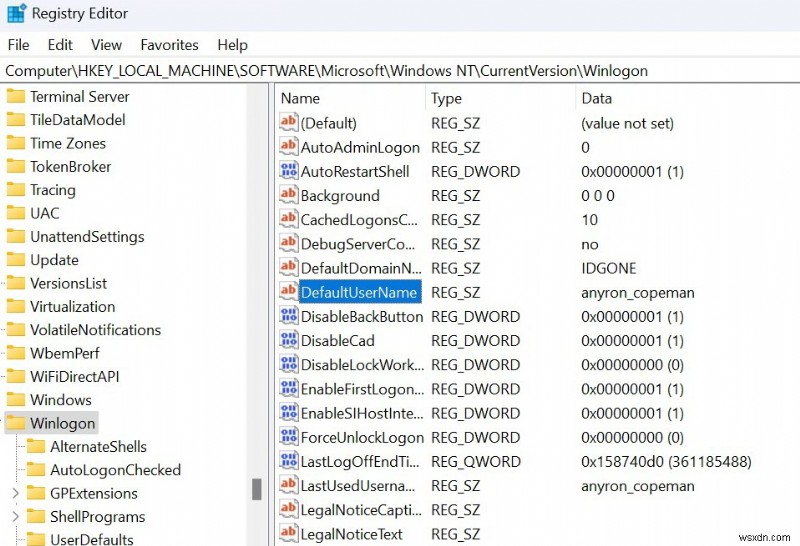Click the (Default) string value icon
Viewport: 800px width, 546px height.
pyautogui.click(x=289, y=122)
